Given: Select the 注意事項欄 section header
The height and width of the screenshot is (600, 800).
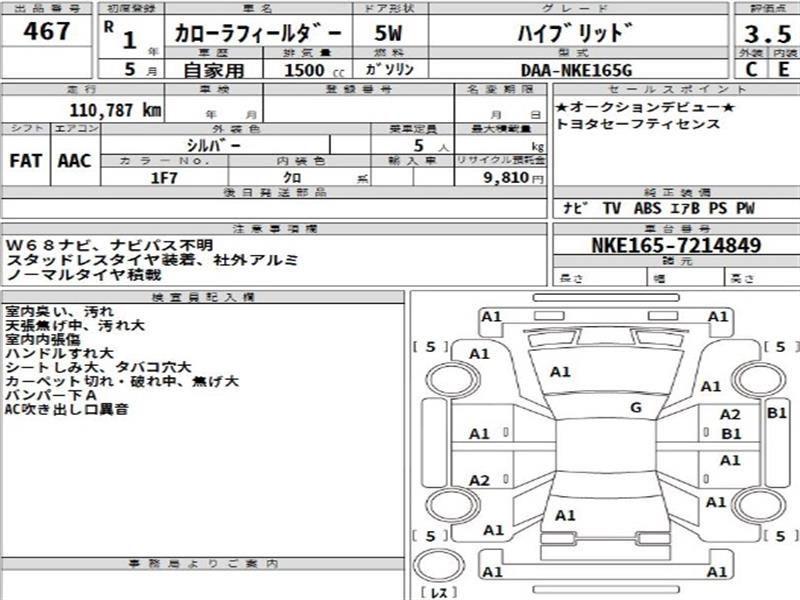Looking at the screenshot, I should [274, 229].
